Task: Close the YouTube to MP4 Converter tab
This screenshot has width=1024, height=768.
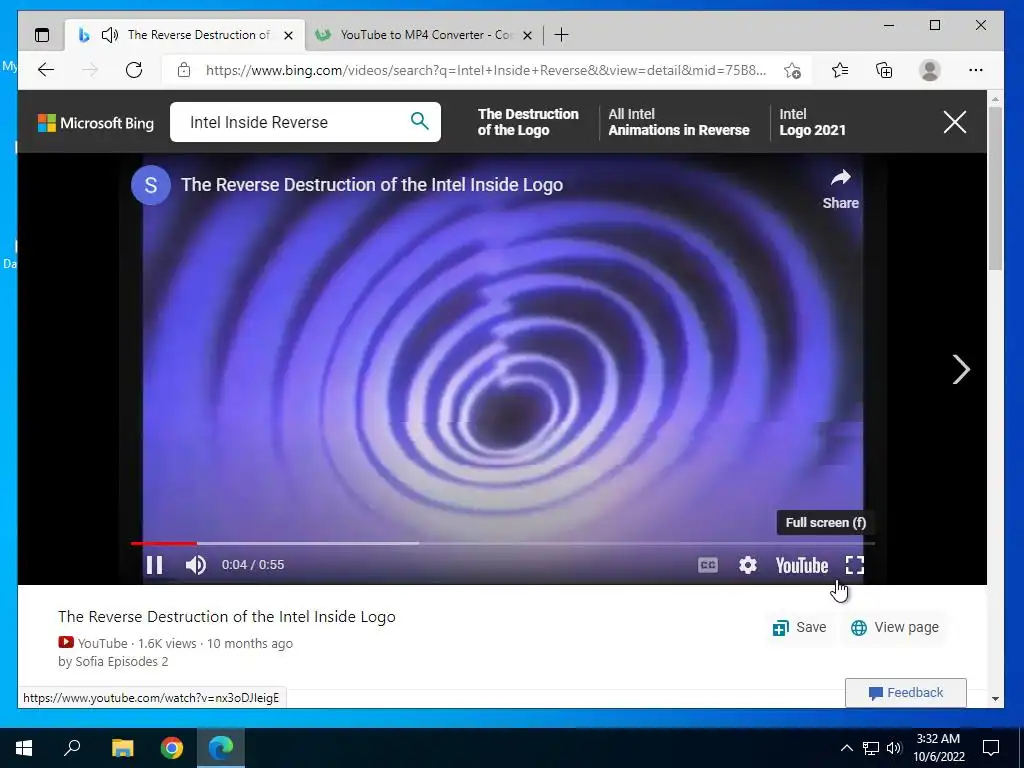Action: pos(528,35)
